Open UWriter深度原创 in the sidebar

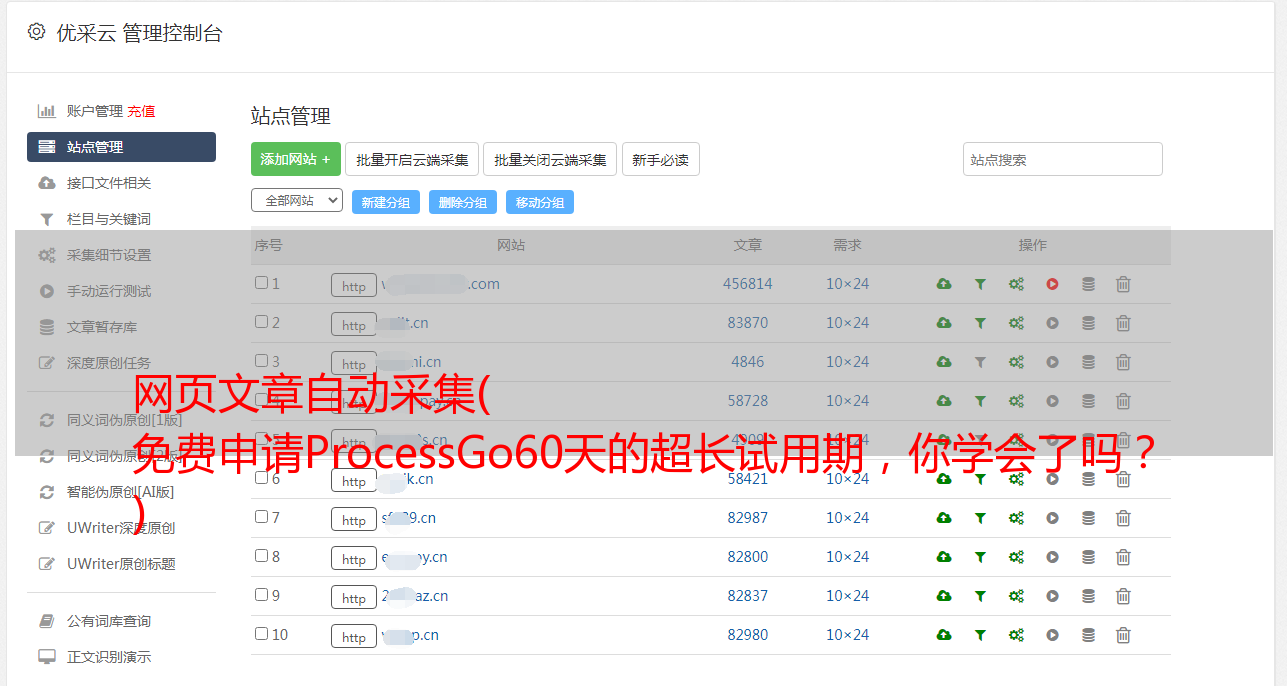click(x=121, y=528)
